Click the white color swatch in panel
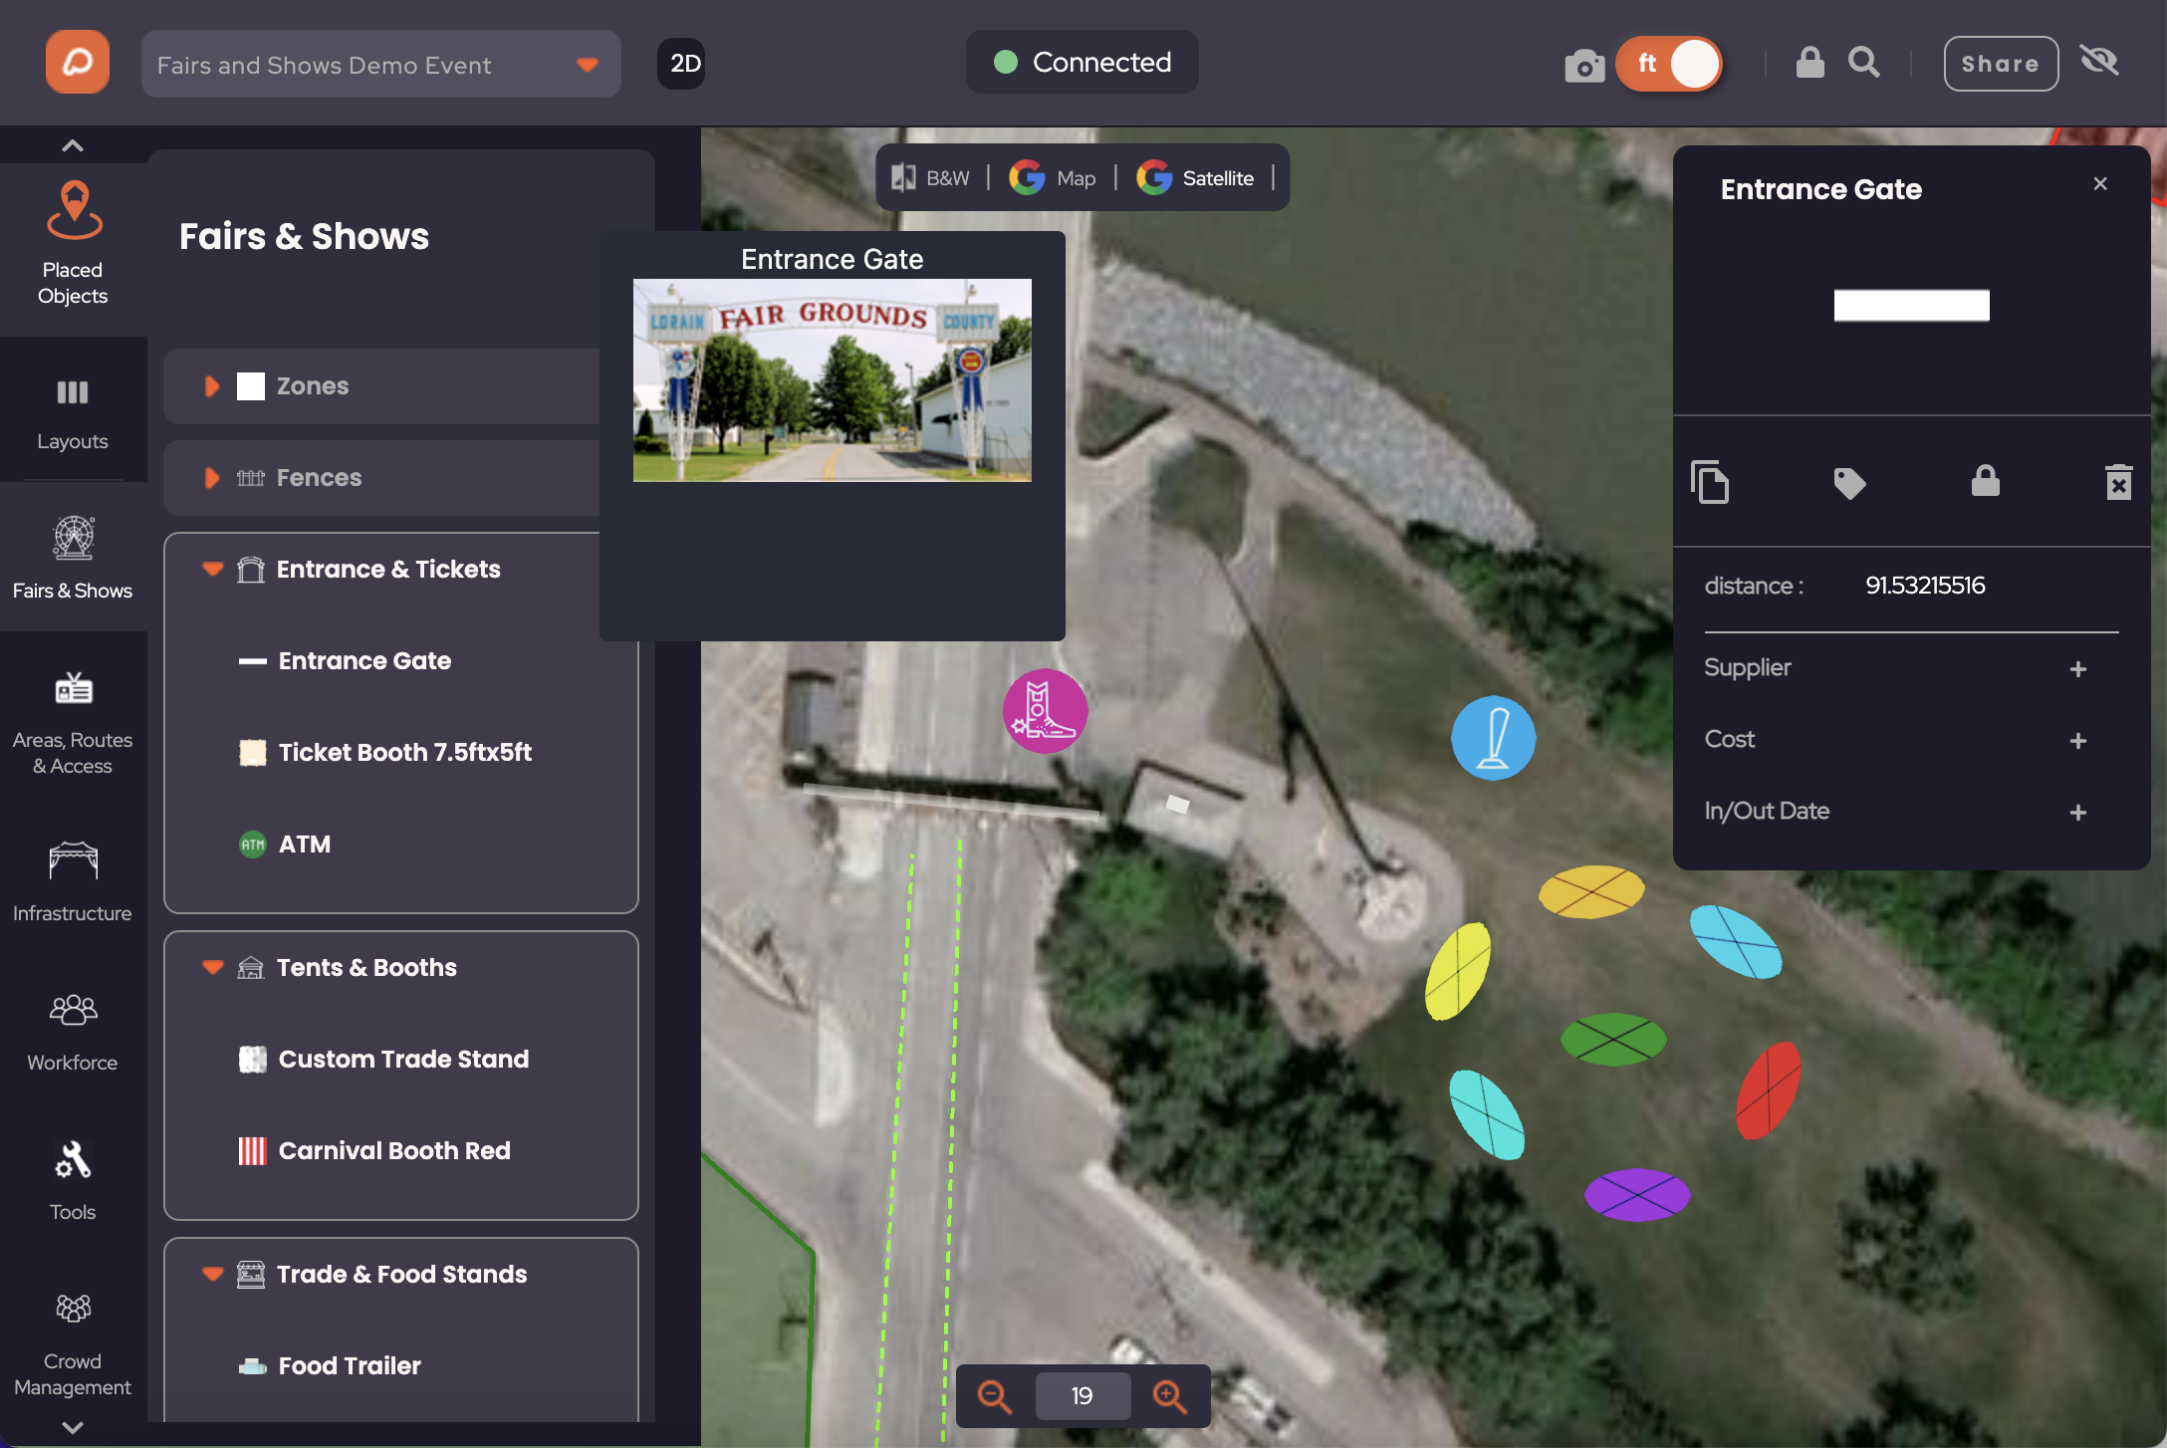The image size is (2167, 1448). coord(1910,306)
